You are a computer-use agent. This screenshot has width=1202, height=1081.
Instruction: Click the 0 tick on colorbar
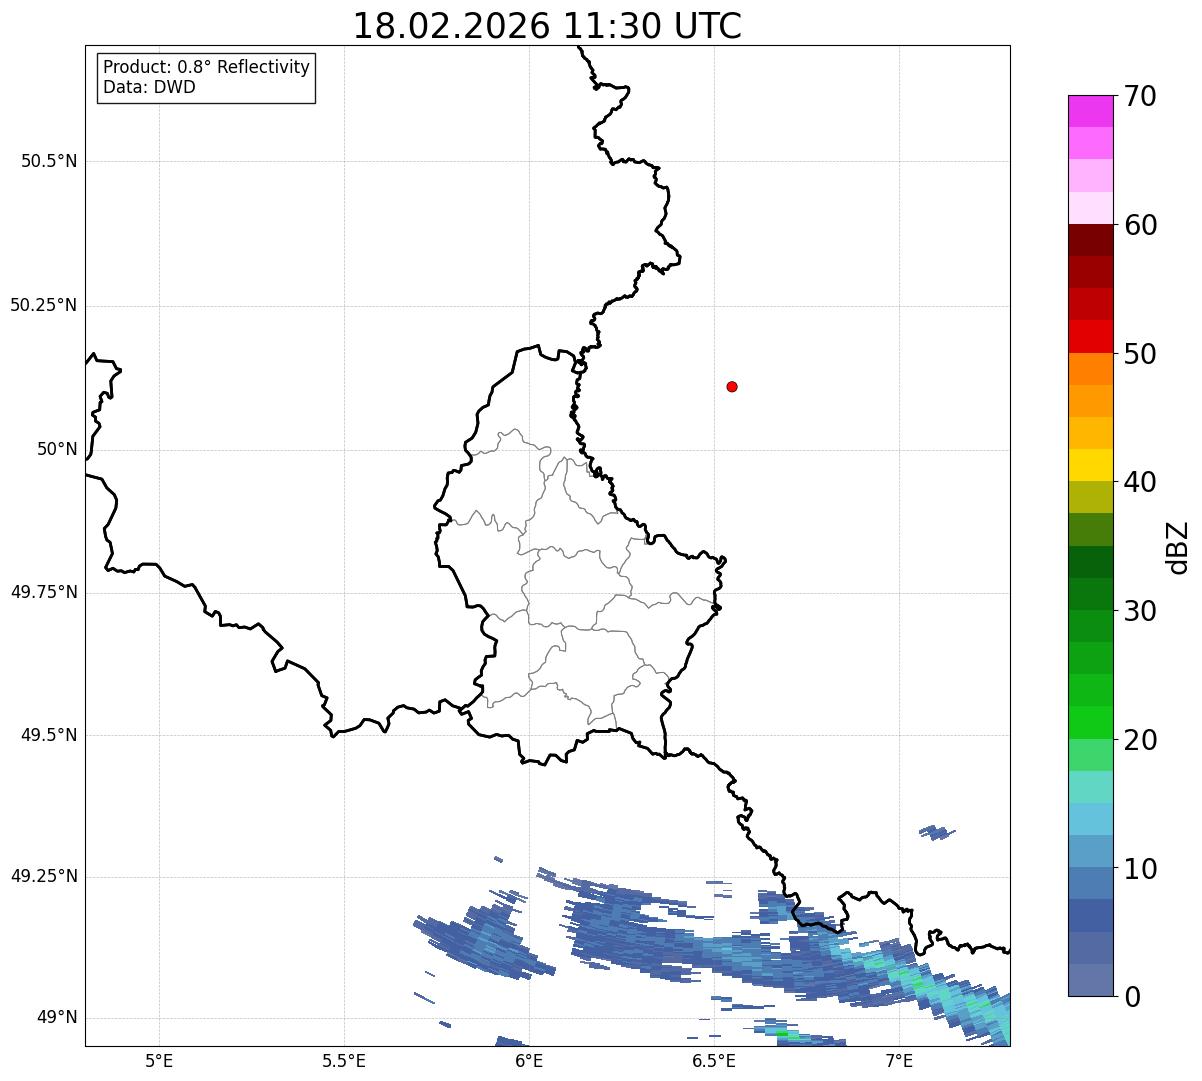tap(1133, 997)
